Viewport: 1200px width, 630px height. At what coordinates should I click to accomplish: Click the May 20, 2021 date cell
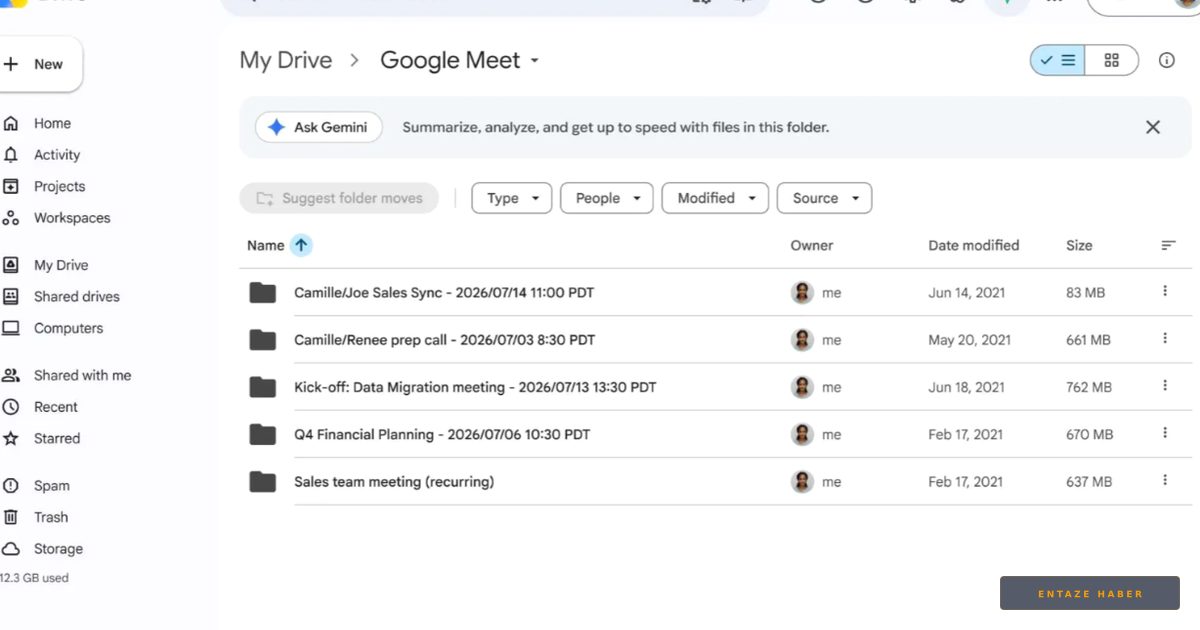pyautogui.click(x=970, y=340)
